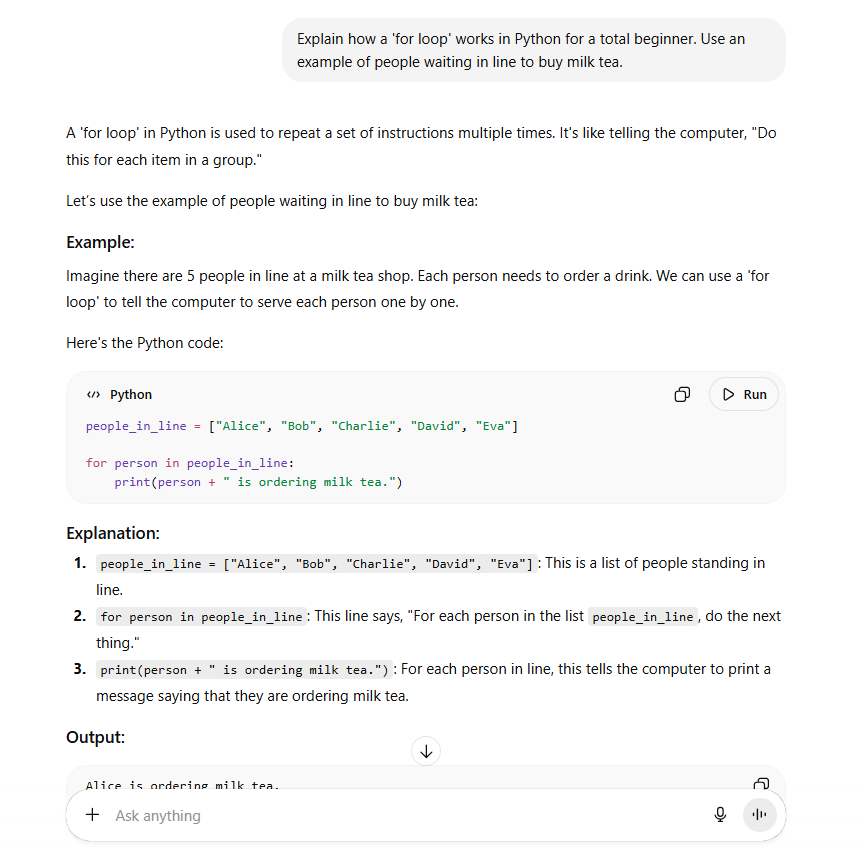Run the Python code

click(x=744, y=395)
